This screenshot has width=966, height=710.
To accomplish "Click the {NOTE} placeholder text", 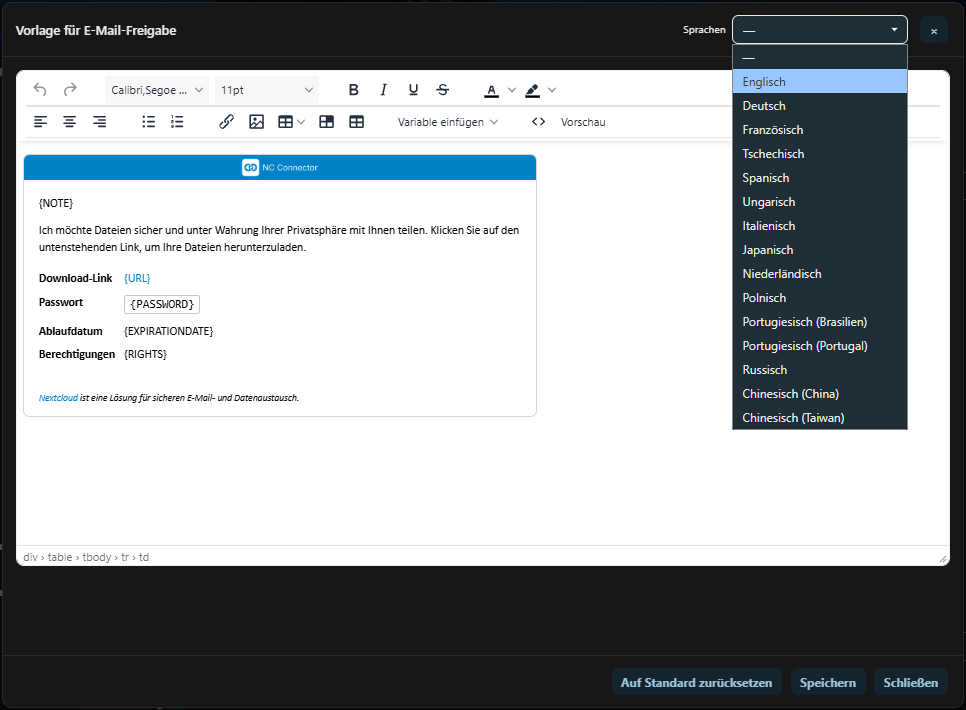I will pos(55,203).
